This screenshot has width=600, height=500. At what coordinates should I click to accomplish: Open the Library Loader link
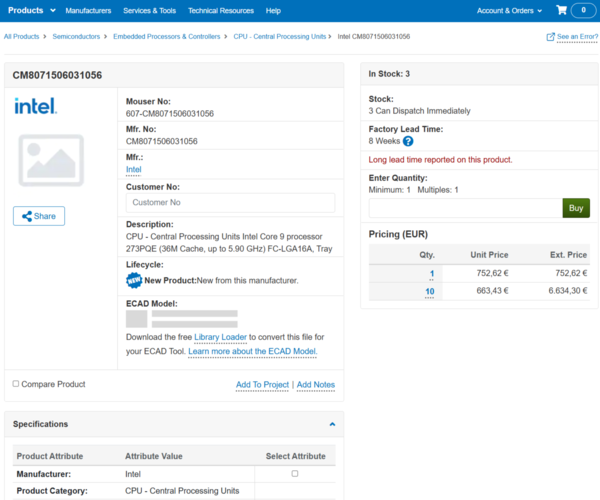pos(220,337)
